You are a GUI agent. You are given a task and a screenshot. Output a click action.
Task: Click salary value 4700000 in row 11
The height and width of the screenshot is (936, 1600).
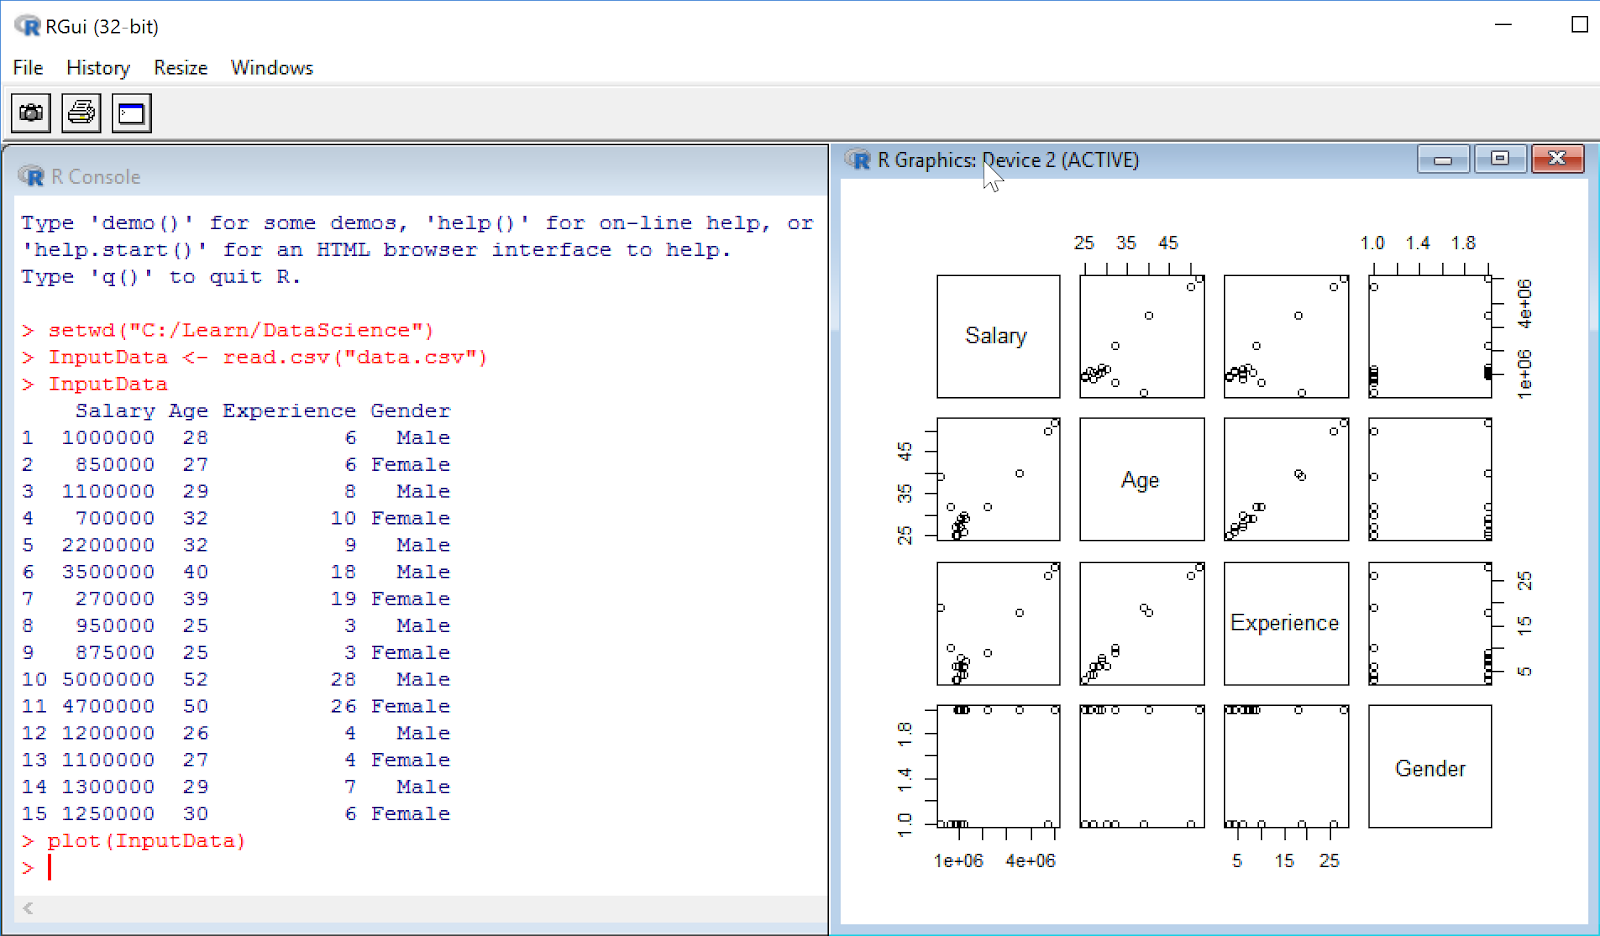pyautogui.click(x=108, y=707)
